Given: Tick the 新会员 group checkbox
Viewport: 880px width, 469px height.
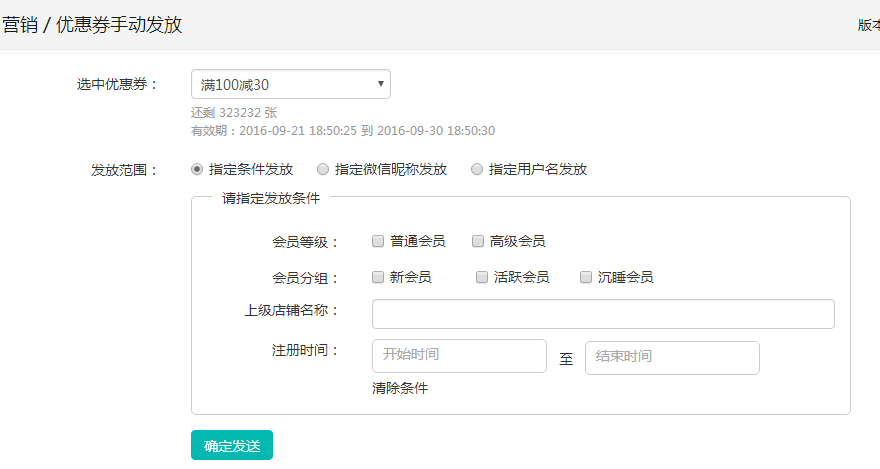Looking at the screenshot, I should tap(378, 277).
